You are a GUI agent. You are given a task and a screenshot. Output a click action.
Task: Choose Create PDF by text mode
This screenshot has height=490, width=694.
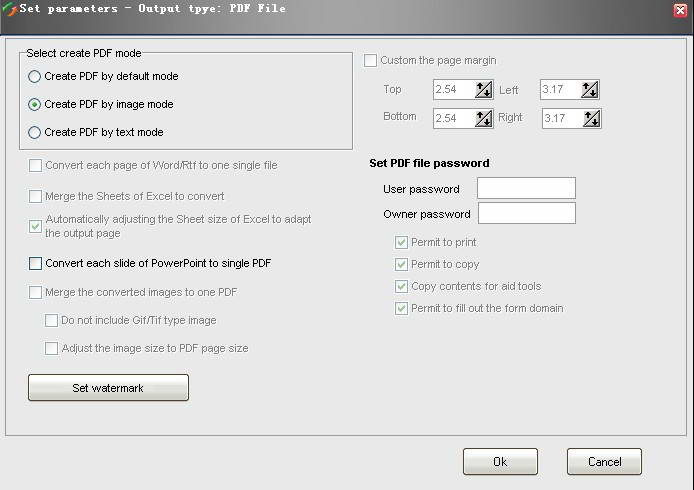coord(35,132)
